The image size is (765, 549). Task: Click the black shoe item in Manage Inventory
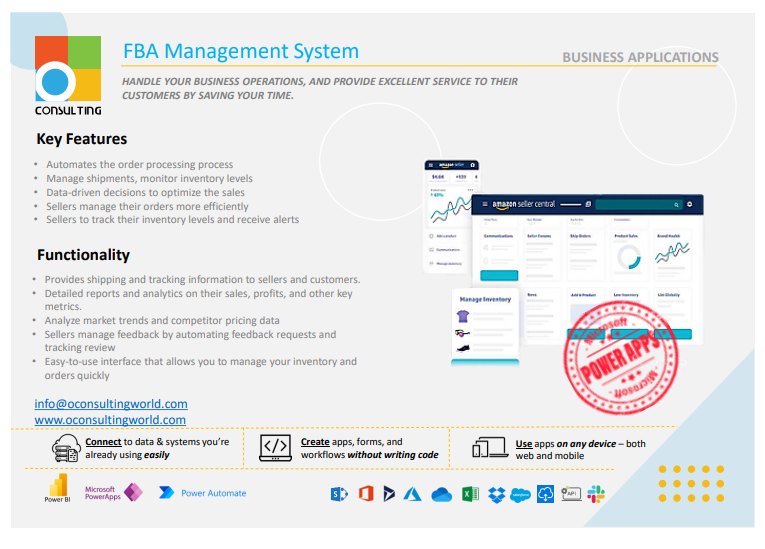[x=463, y=348]
